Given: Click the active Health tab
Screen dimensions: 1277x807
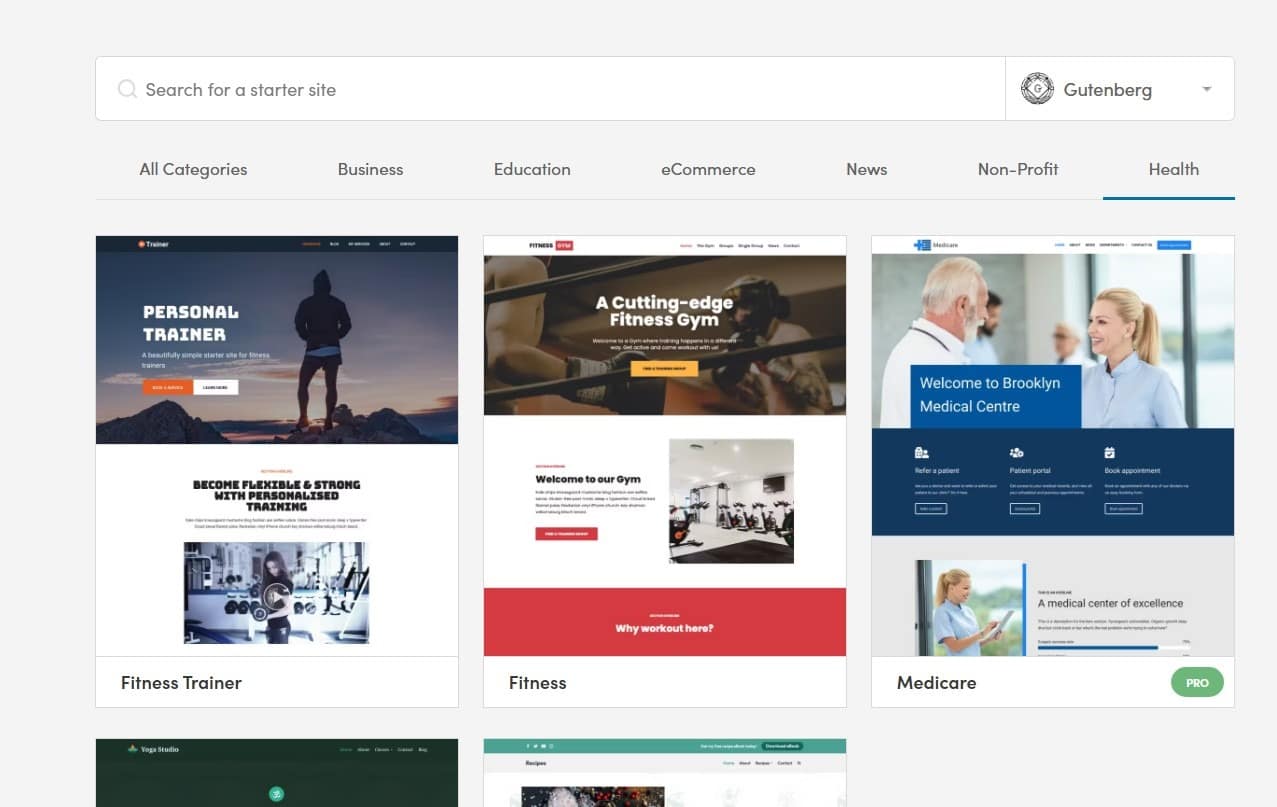Looking at the screenshot, I should coord(1172,169).
